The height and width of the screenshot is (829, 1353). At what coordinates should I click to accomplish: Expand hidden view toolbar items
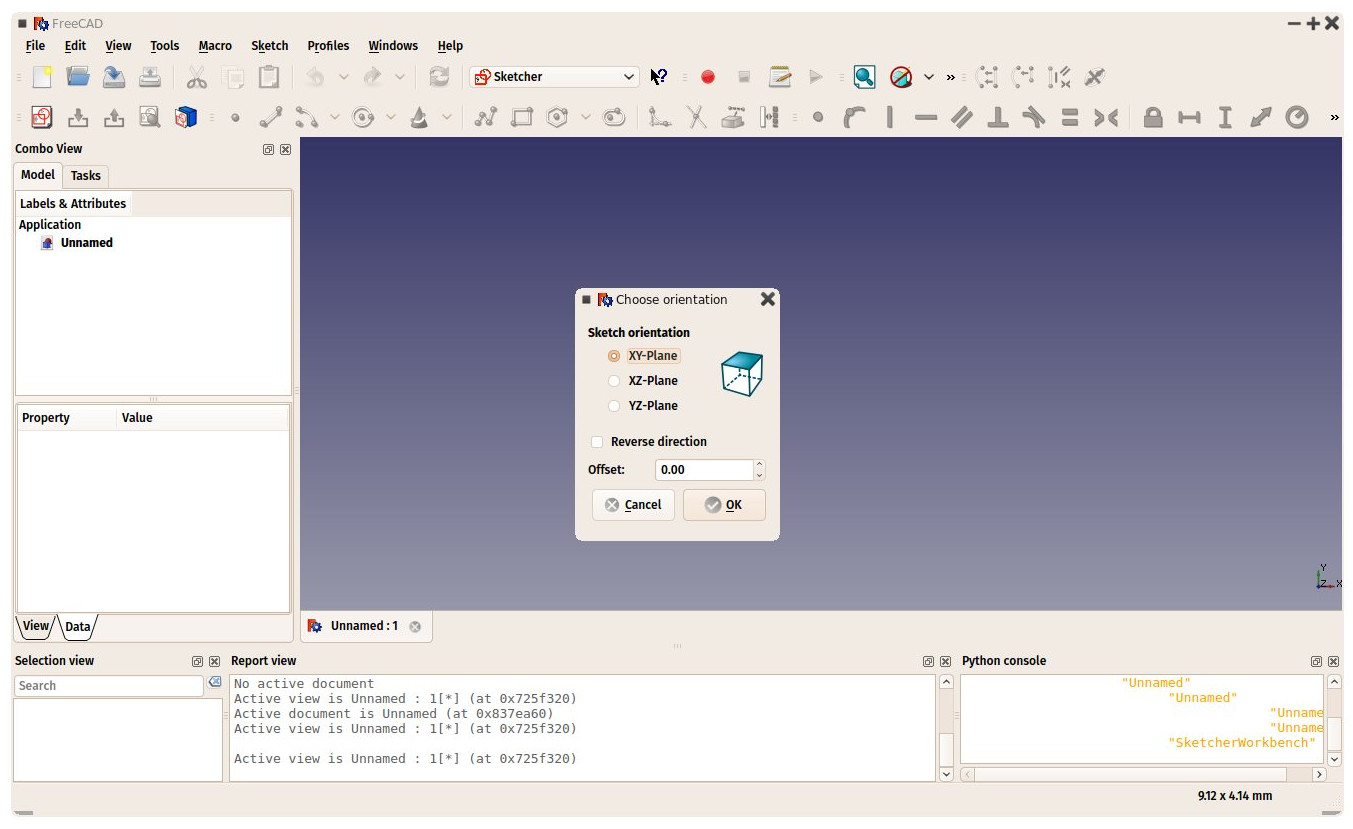click(951, 77)
